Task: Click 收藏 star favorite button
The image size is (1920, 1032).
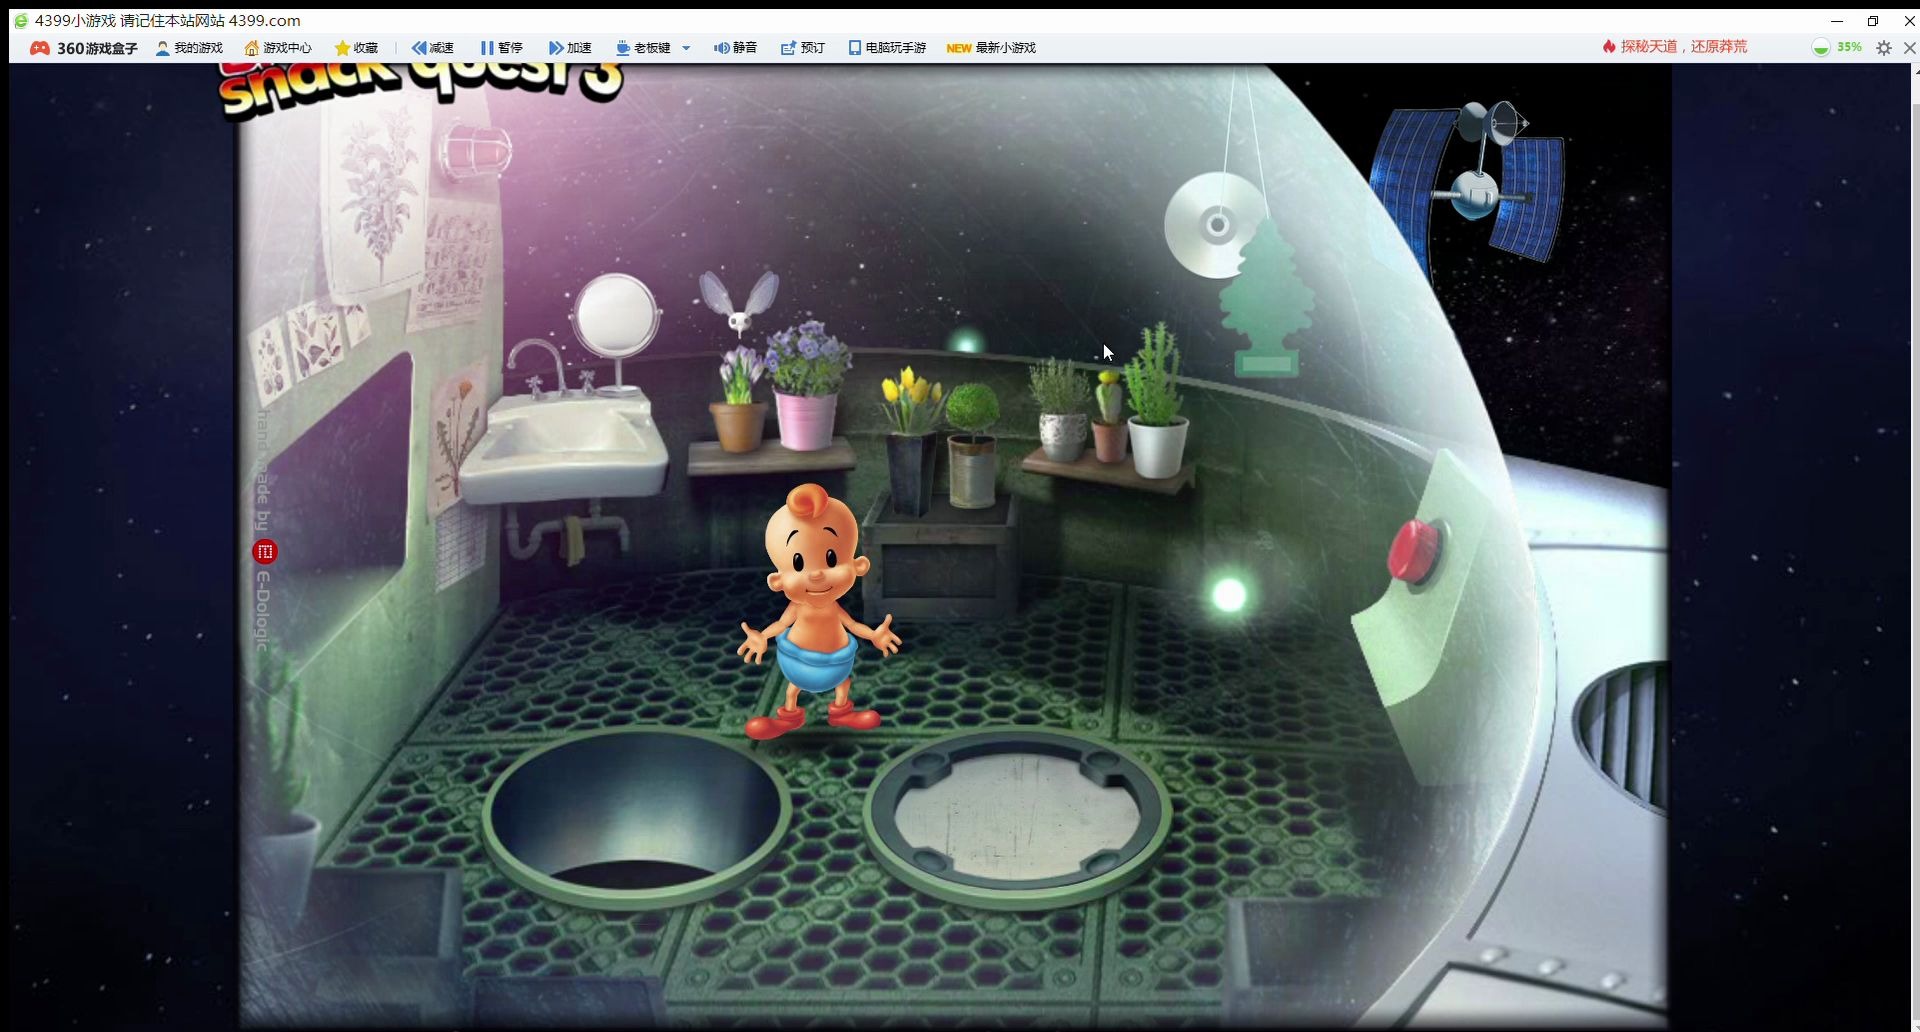Action: pyautogui.click(x=356, y=48)
